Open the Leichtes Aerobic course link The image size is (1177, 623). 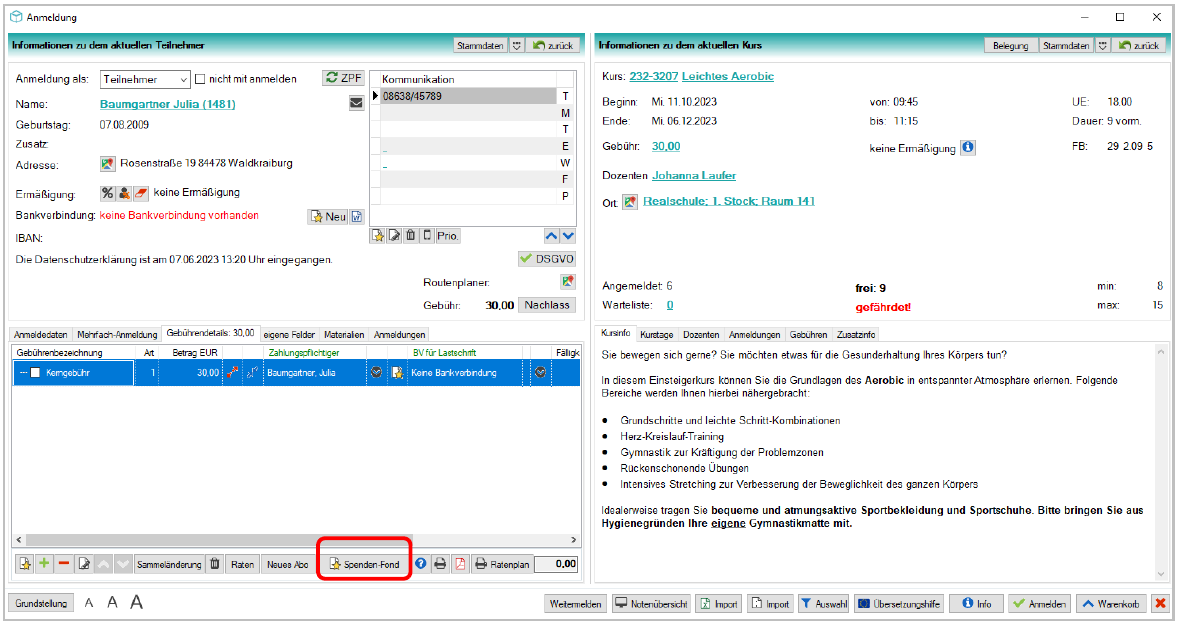tap(727, 77)
